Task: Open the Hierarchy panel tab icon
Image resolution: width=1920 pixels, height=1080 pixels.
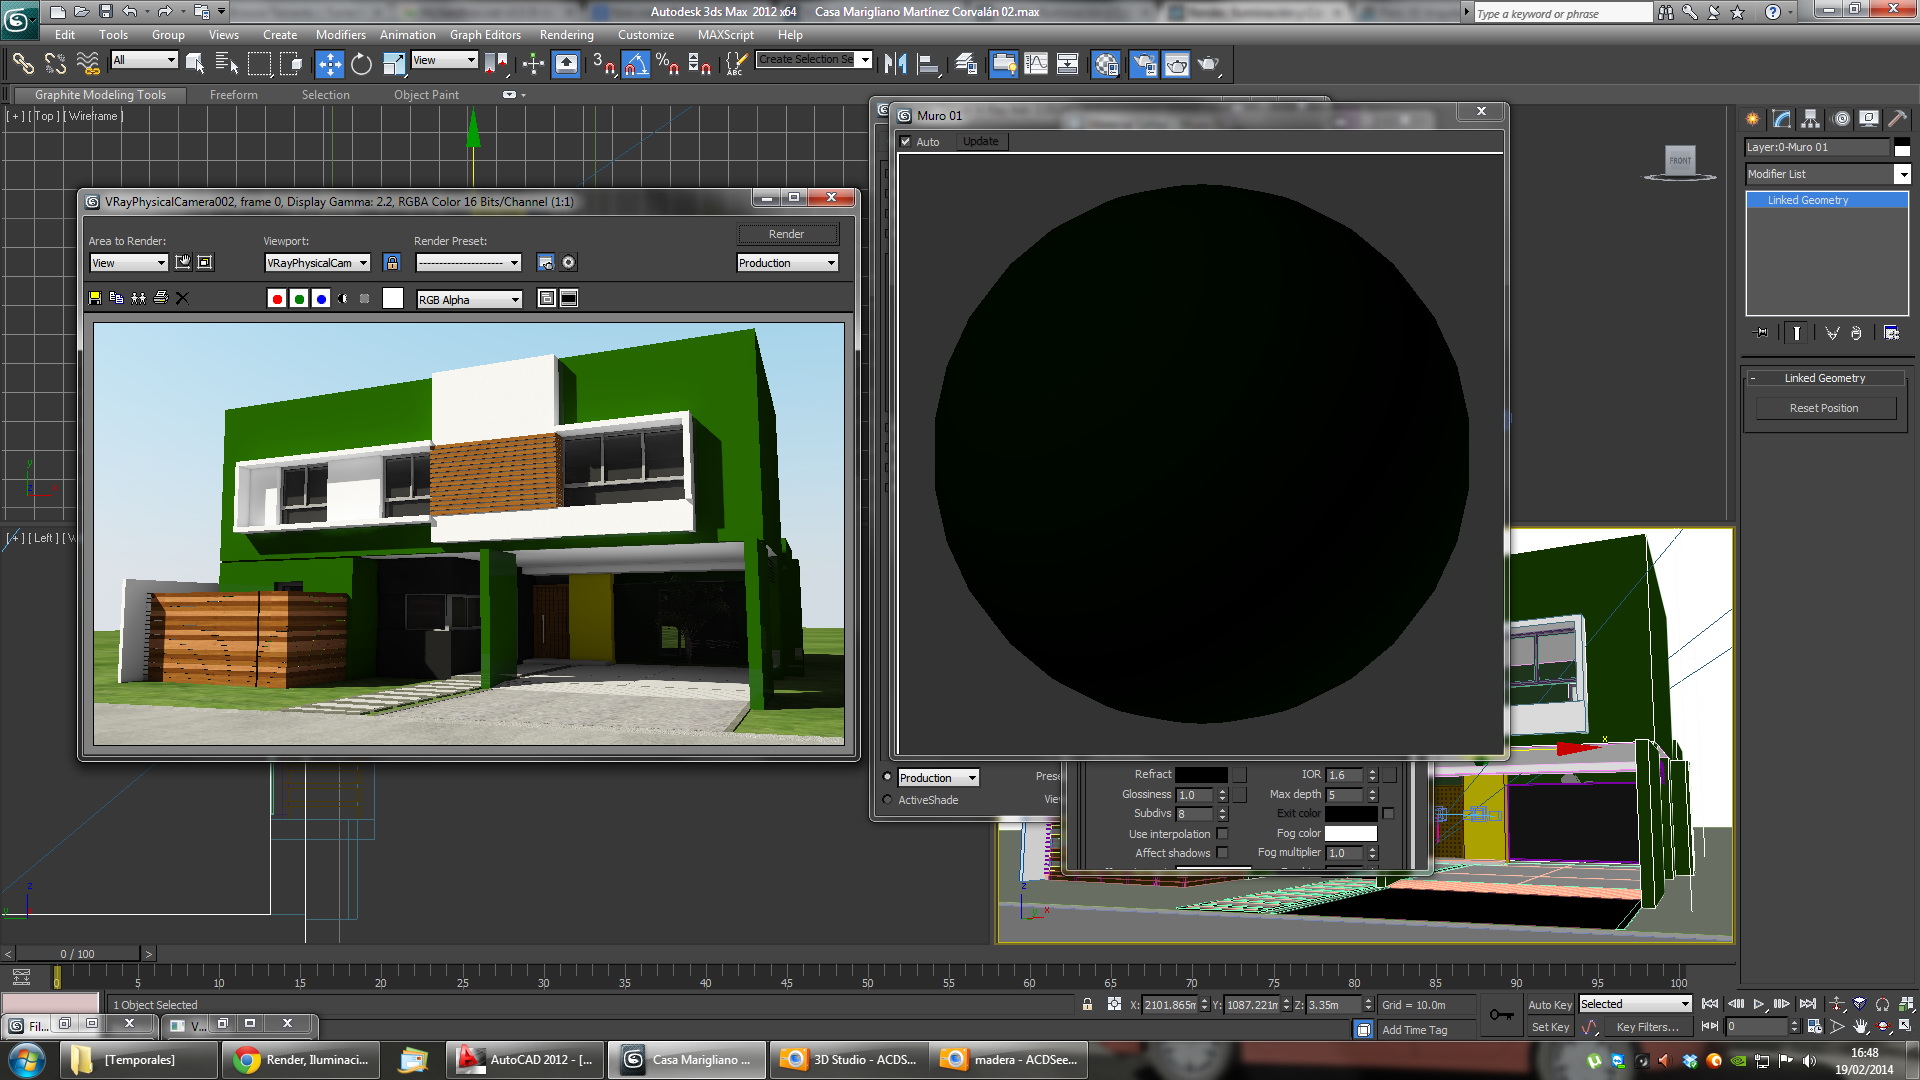Action: coord(1810,118)
